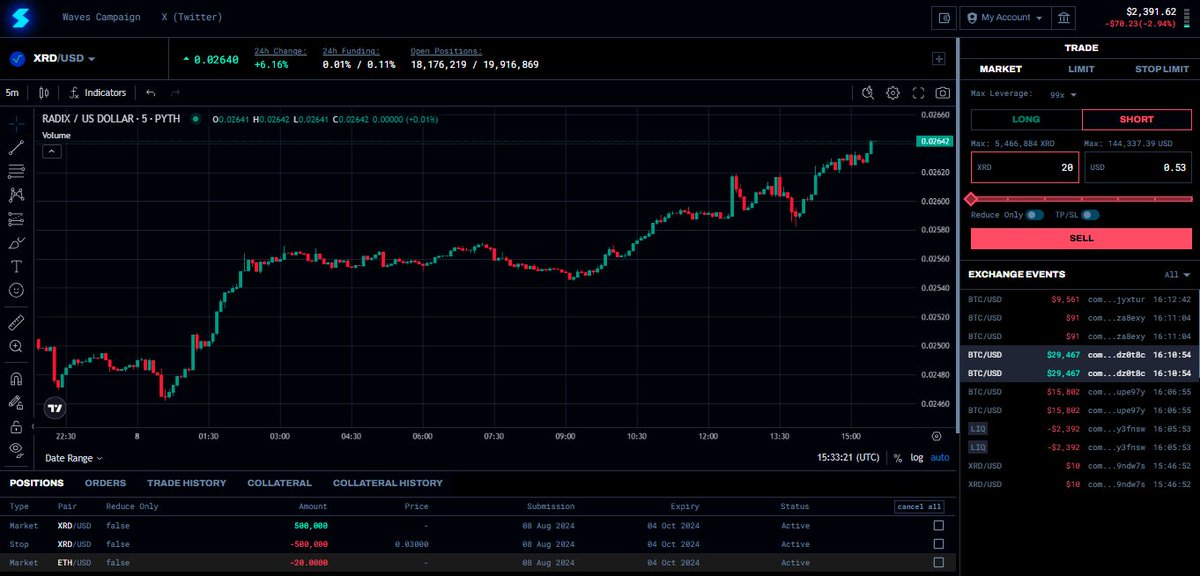1200x576 pixels.
Task: Toggle the TP/SL switch
Action: 1090,215
